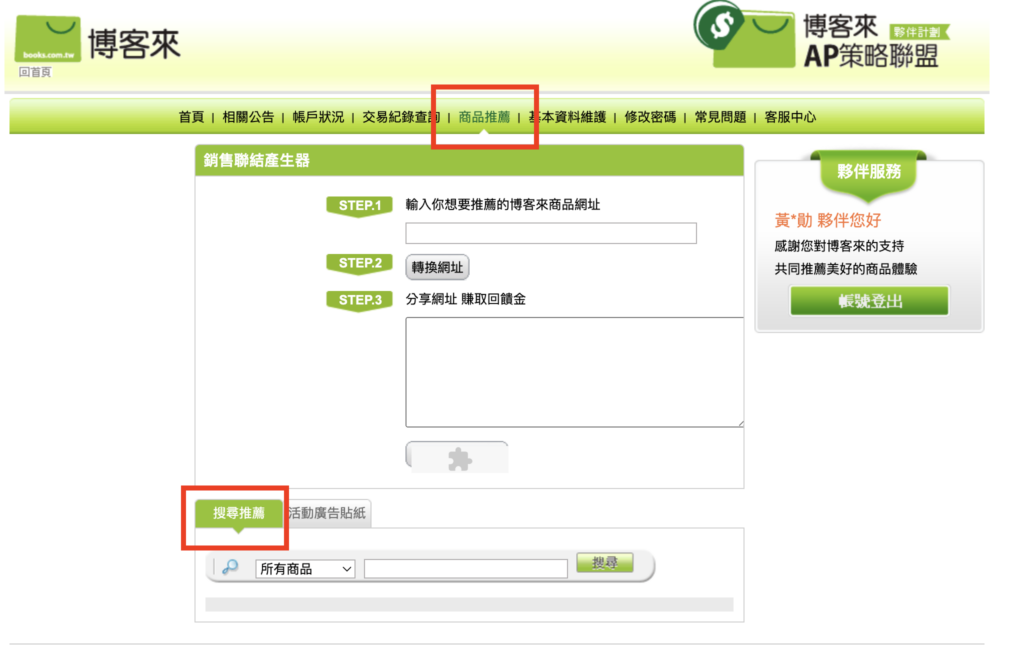Image resolution: width=1024 pixels, height=658 pixels.
Task: Click inside the Step 3 share URL text area
Action: (573, 372)
